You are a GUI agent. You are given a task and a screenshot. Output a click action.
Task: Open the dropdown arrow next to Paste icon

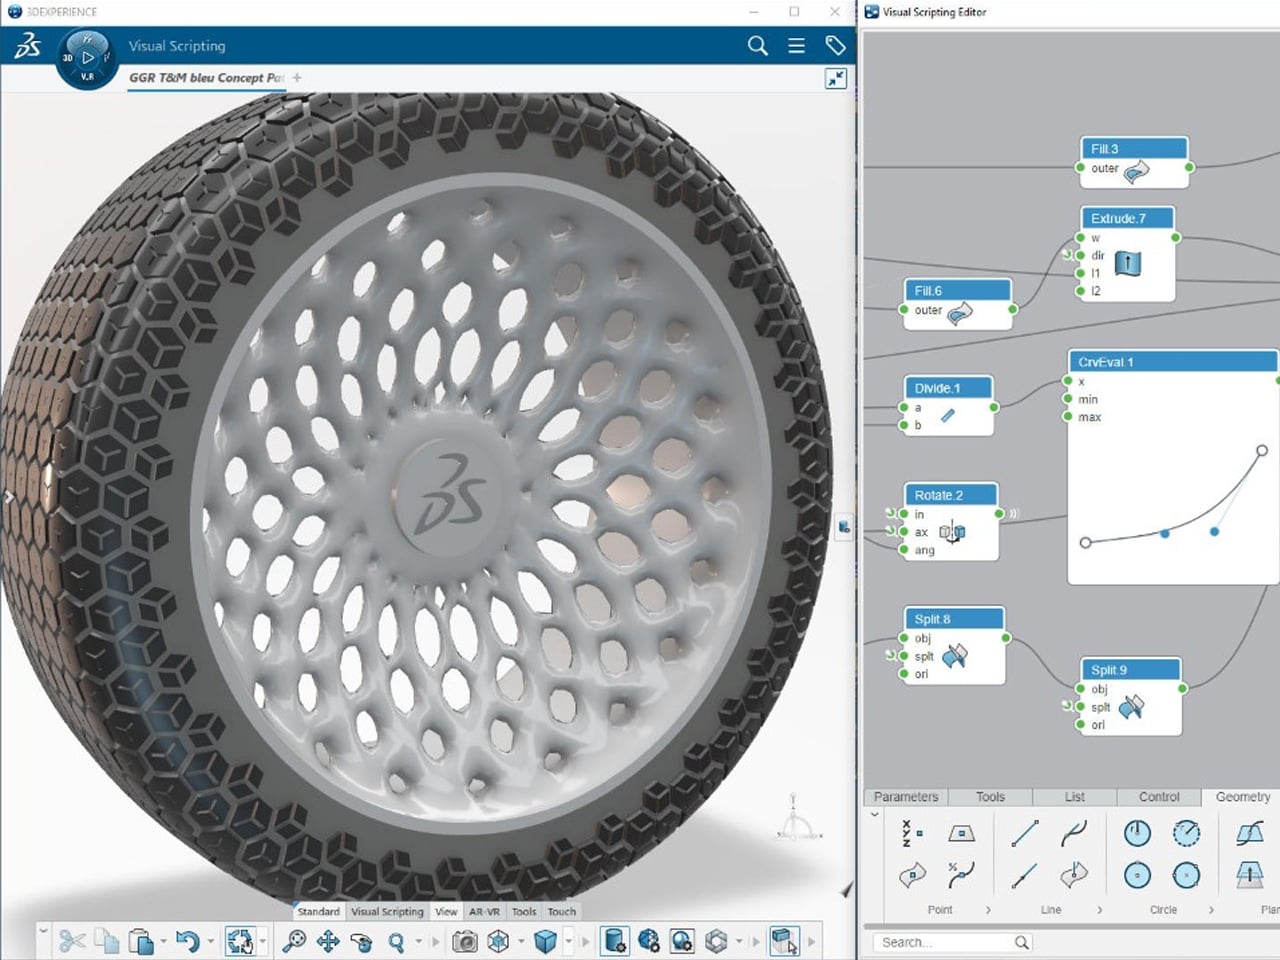click(163, 941)
